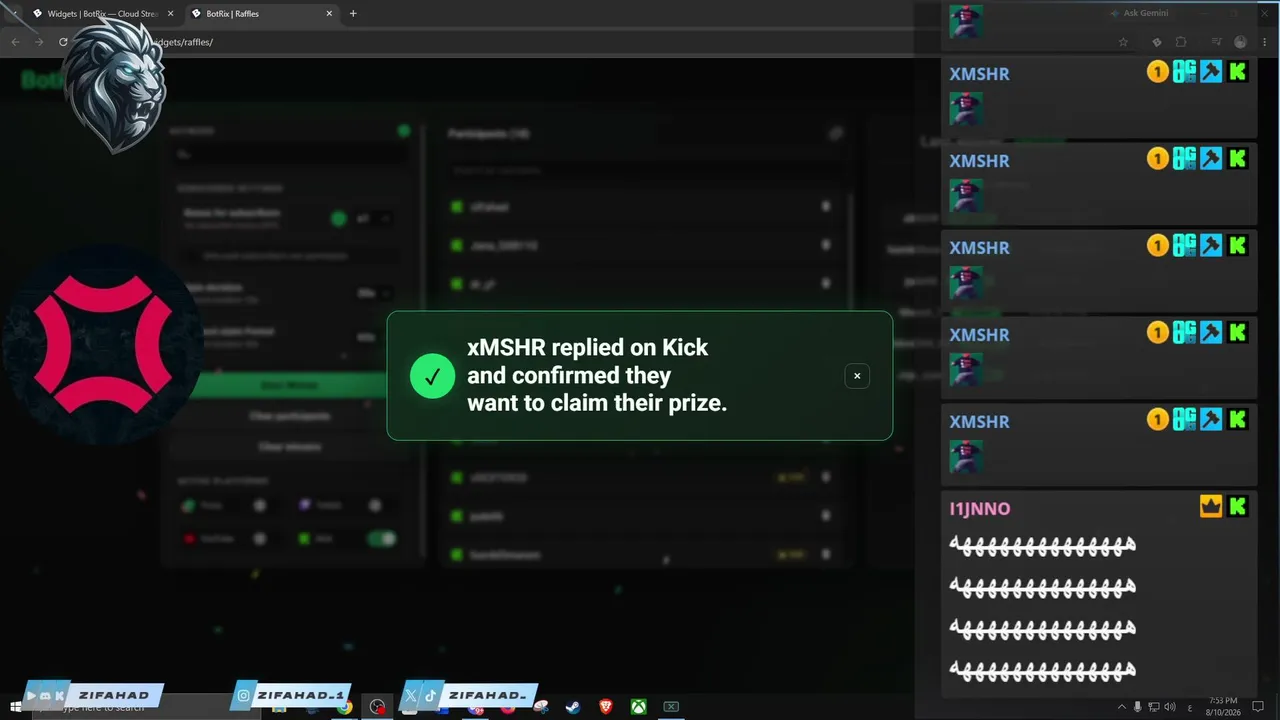Open Steam from the taskbar
The height and width of the screenshot is (720, 1280).
(x=572, y=707)
